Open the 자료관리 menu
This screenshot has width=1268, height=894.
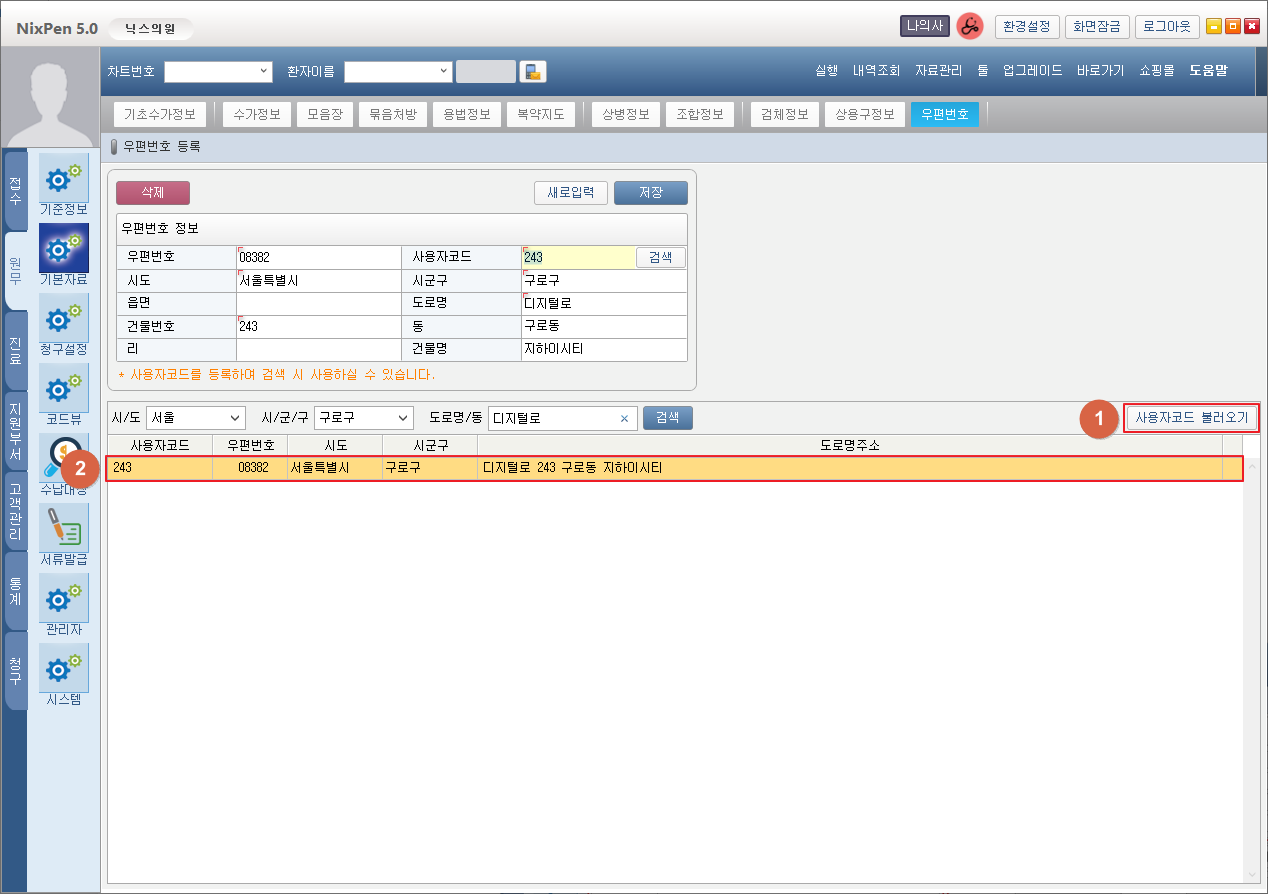click(938, 71)
